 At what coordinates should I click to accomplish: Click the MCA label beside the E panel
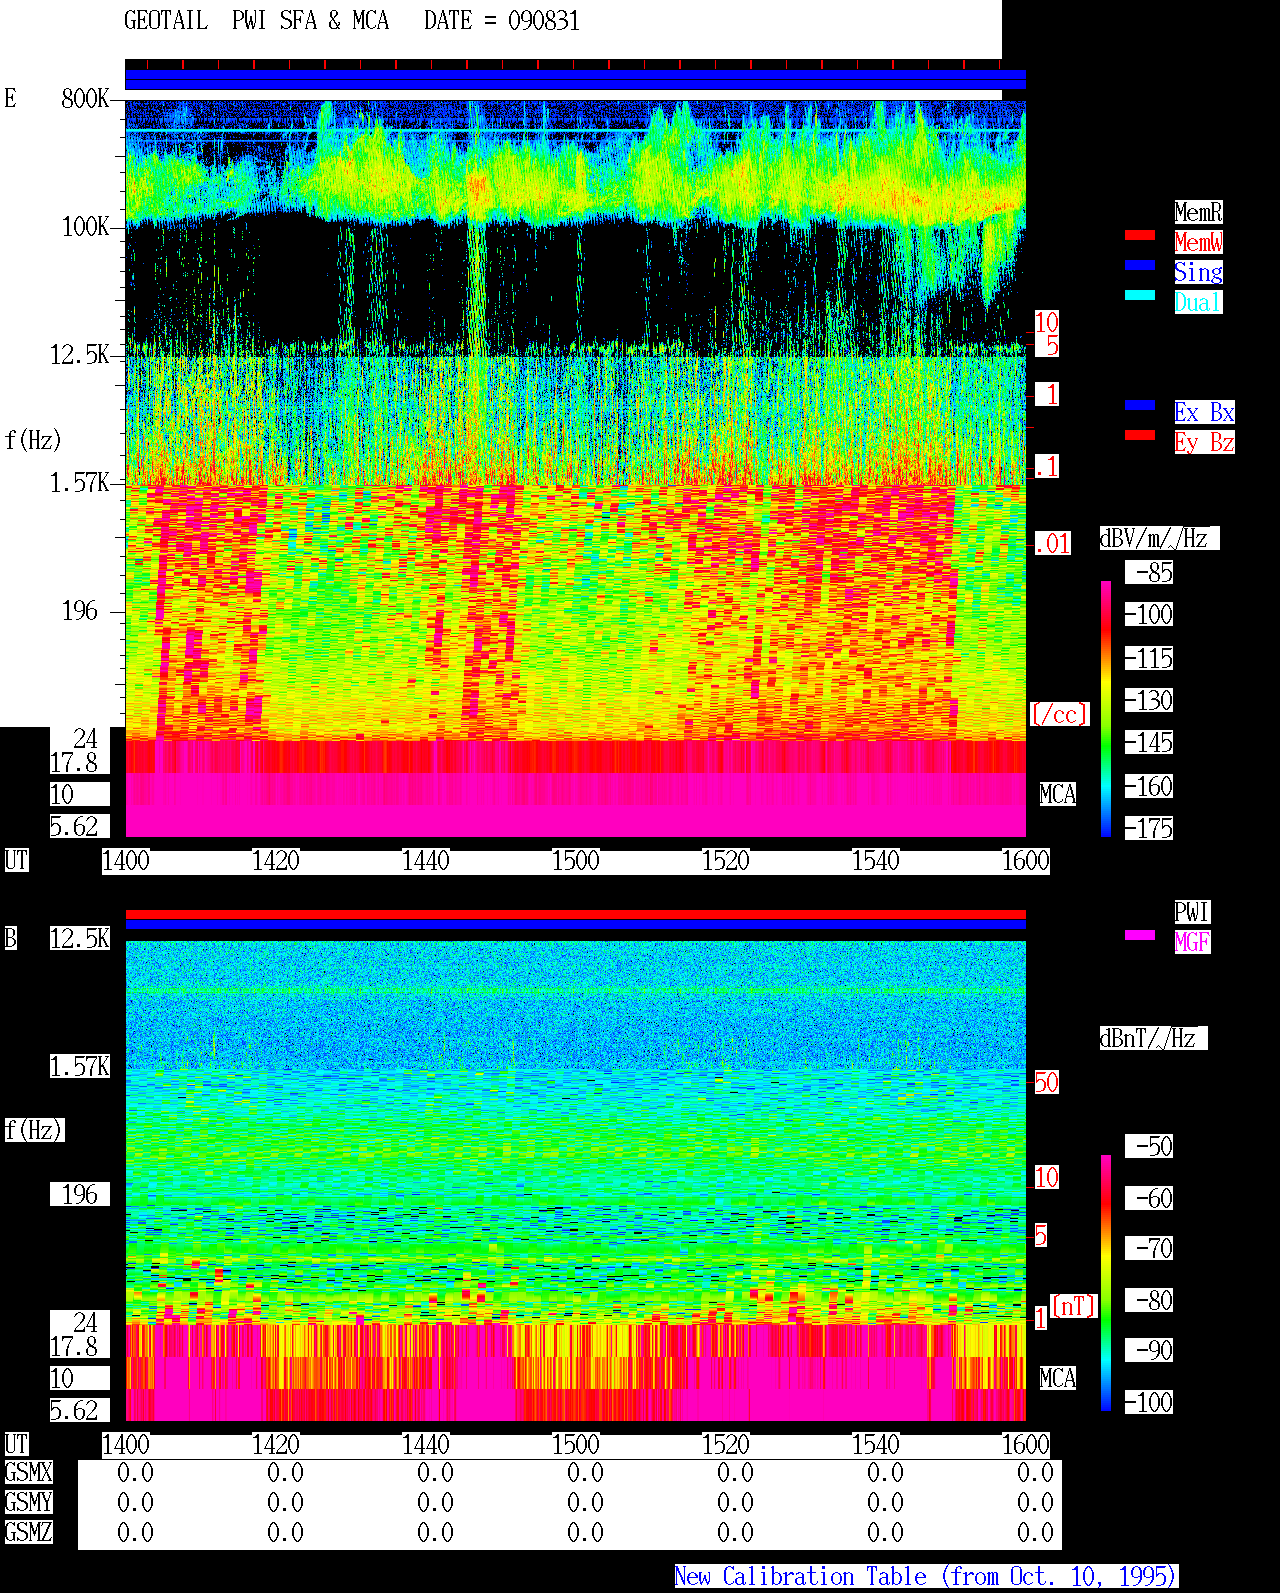click(x=1058, y=795)
